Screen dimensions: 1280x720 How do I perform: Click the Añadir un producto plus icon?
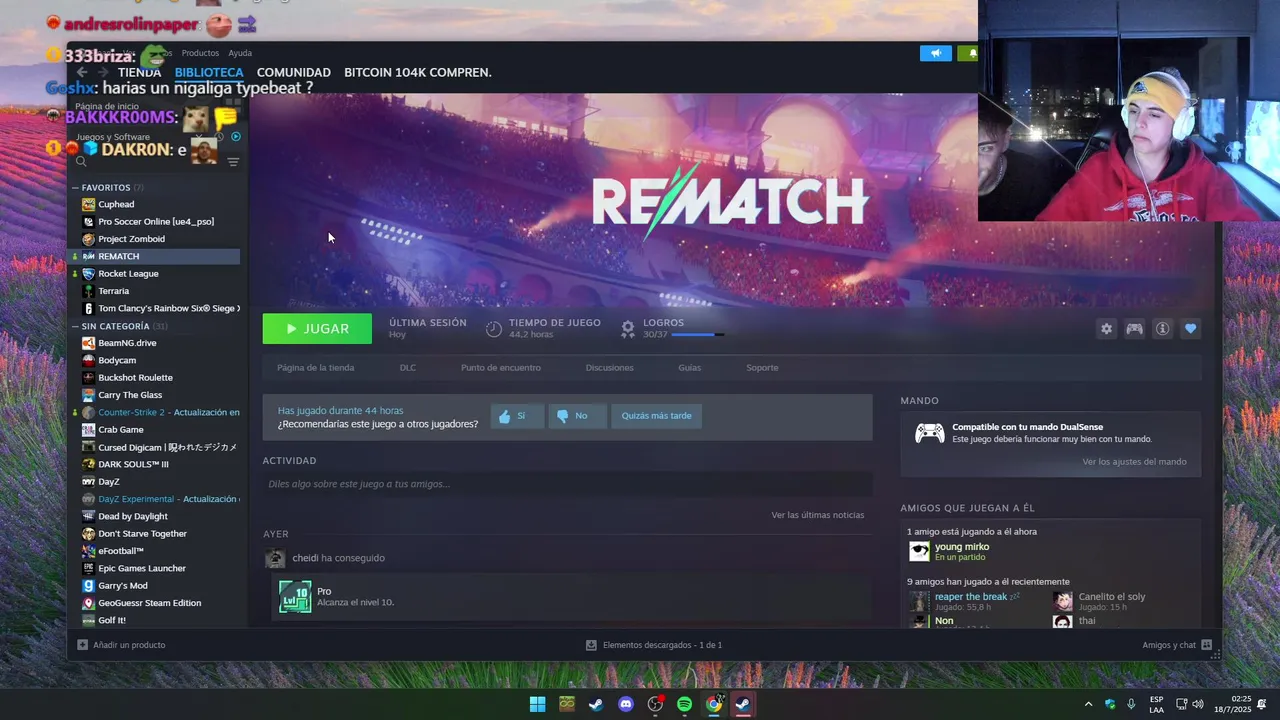pos(83,645)
